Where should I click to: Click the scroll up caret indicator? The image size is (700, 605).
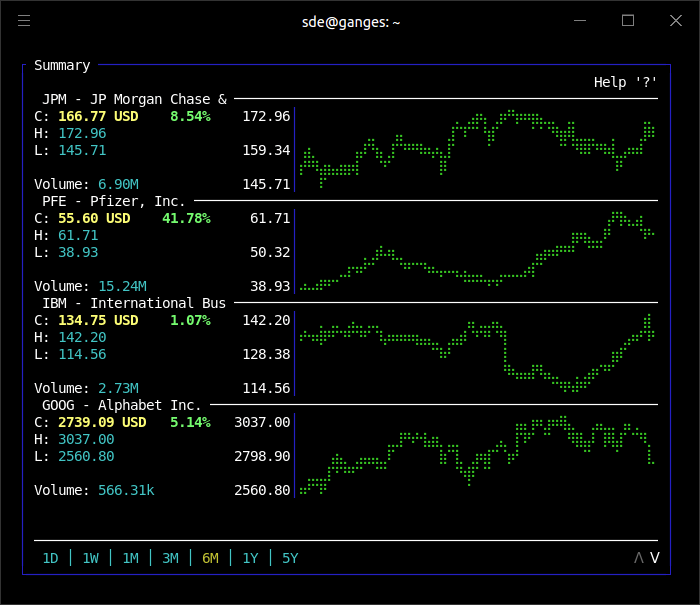tap(639, 558)
